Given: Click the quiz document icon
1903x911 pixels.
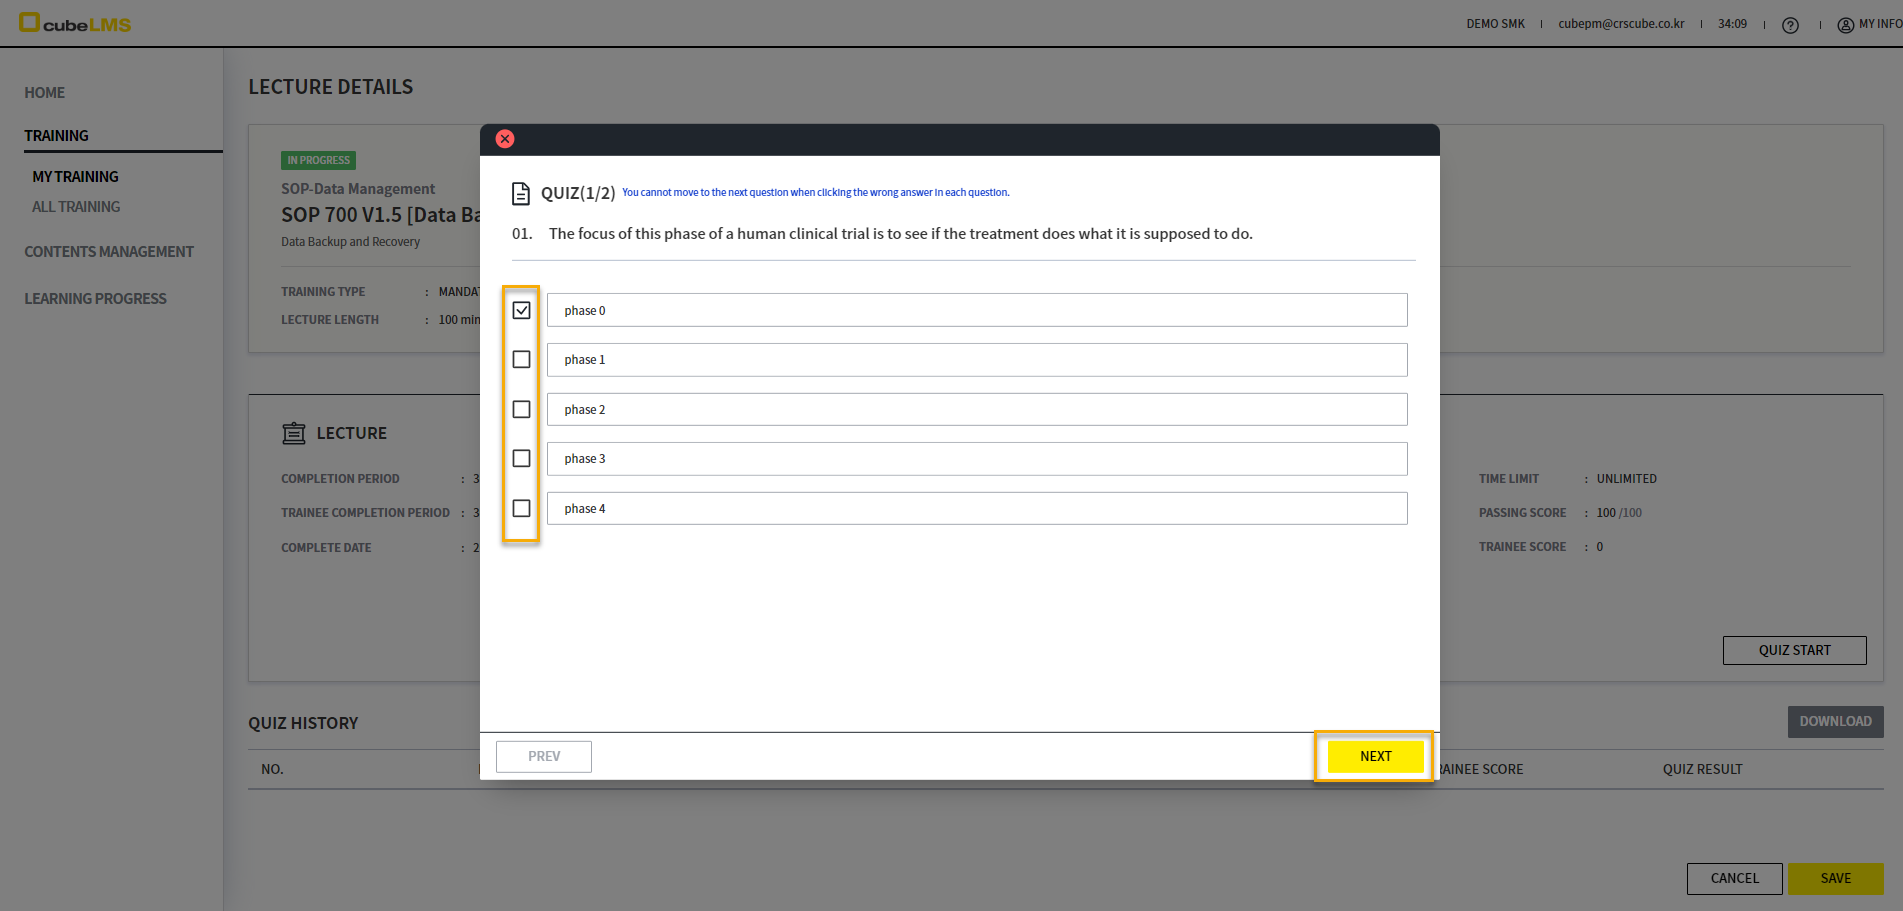Looking at the screenshot, I should click(520, 193).
